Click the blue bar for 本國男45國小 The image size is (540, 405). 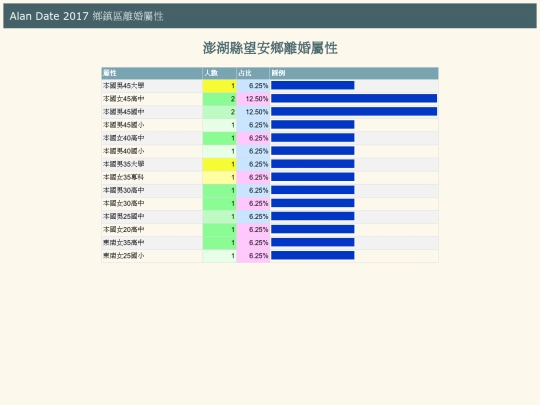click(x=313, y=125)
